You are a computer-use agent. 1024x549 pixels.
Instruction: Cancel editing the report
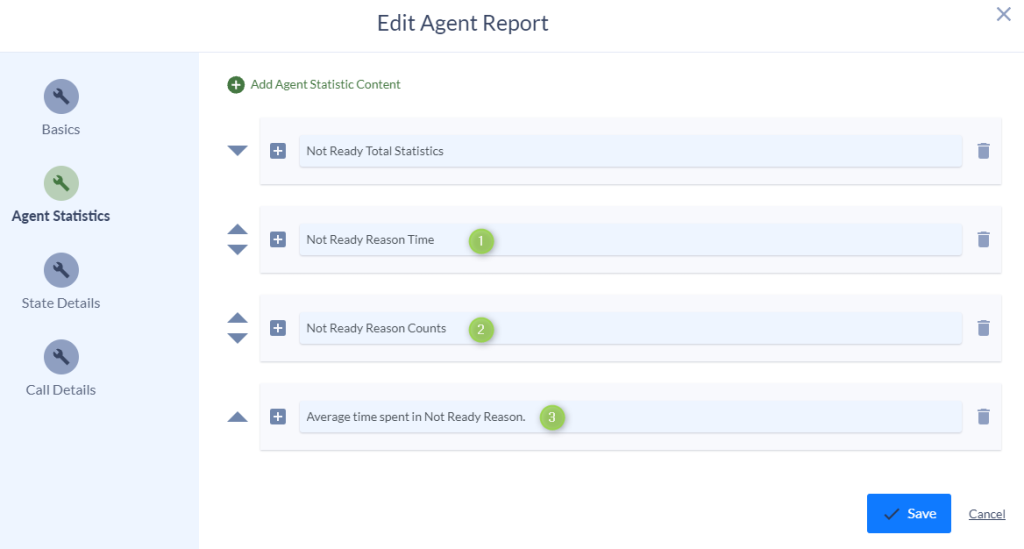coord(987,514)
